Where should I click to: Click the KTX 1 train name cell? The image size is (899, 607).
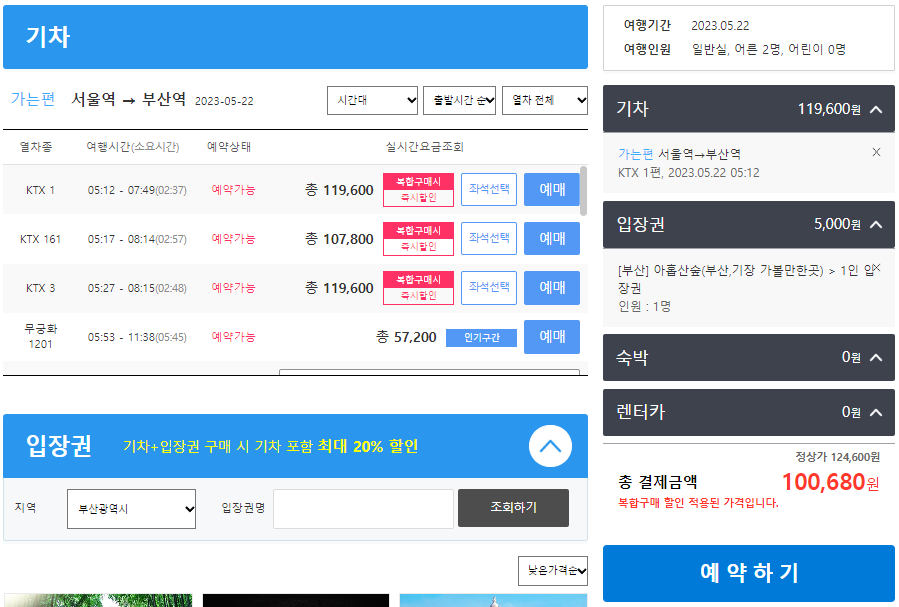coord(40,190)
